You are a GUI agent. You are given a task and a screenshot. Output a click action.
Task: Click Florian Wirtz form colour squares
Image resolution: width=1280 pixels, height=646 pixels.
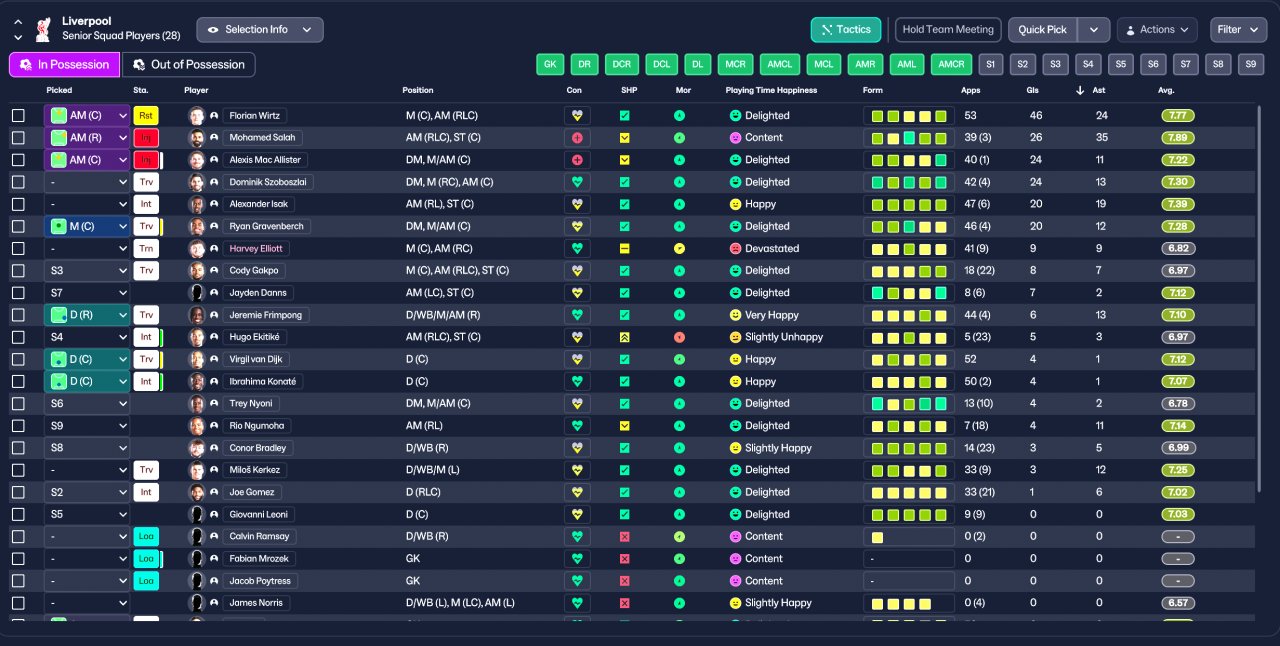pyautogui.click(x=909, y=116)
